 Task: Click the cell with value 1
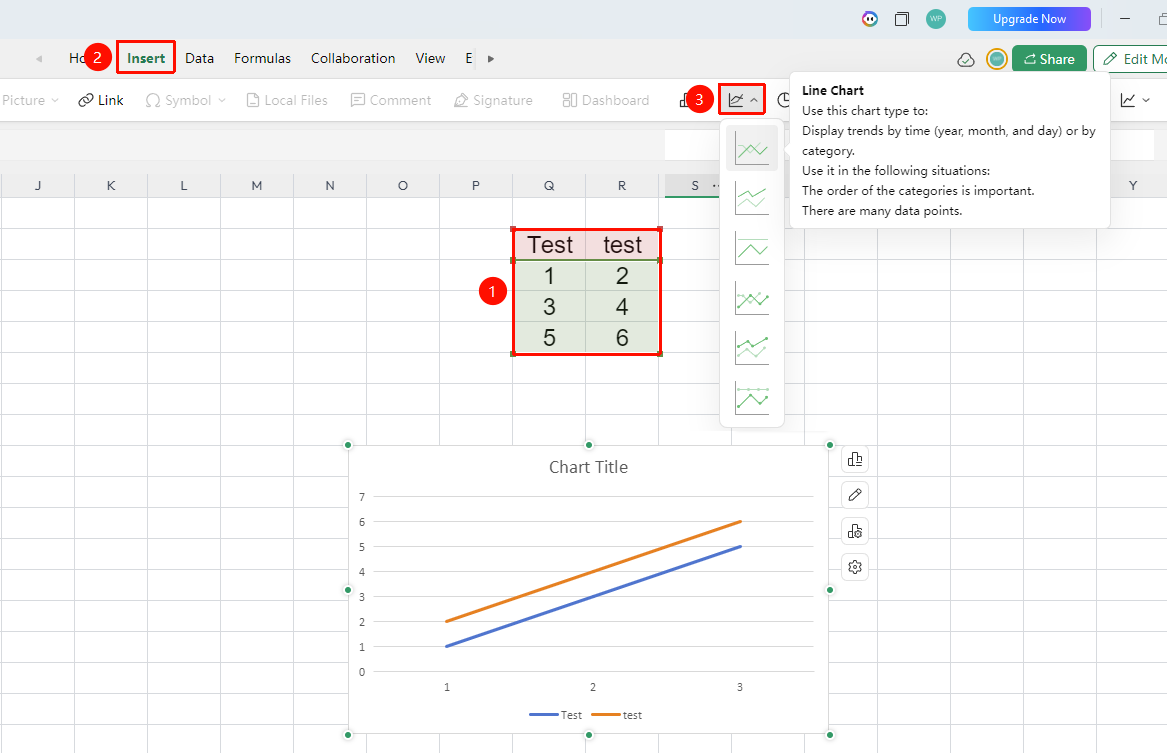[549, 276]
